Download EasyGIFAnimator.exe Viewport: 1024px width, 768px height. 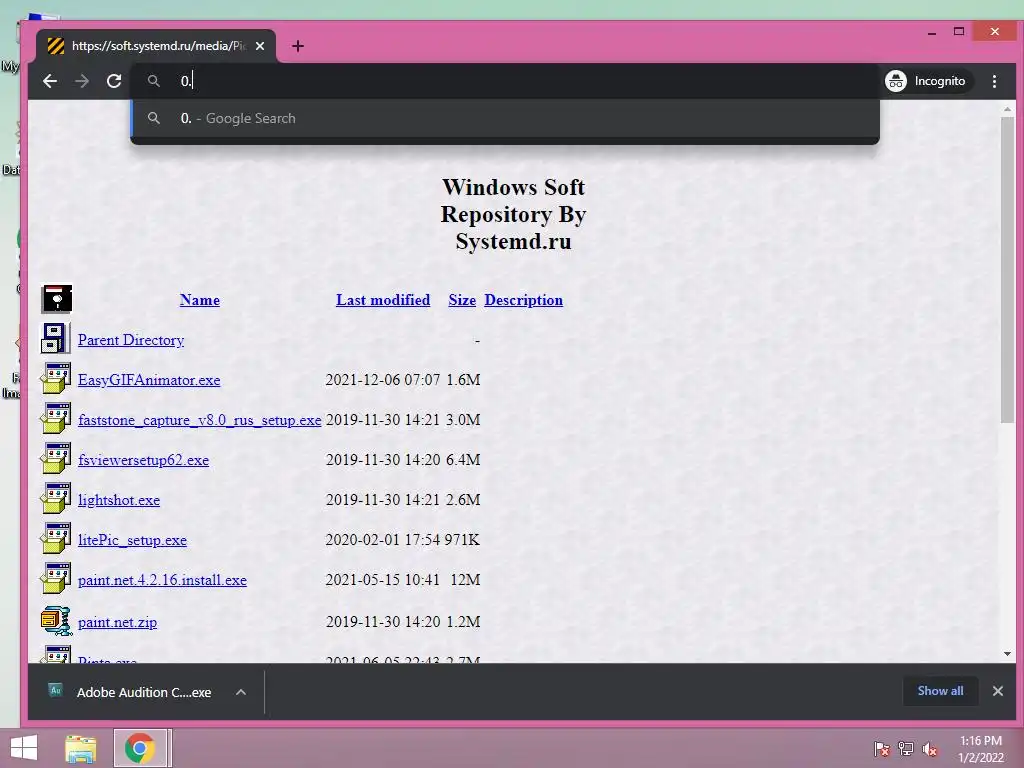(x=149, y=380)
